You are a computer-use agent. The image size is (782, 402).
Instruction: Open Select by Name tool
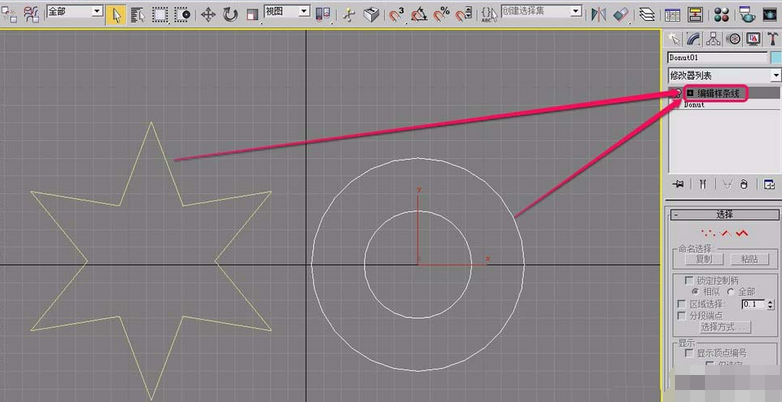(137, 15)
